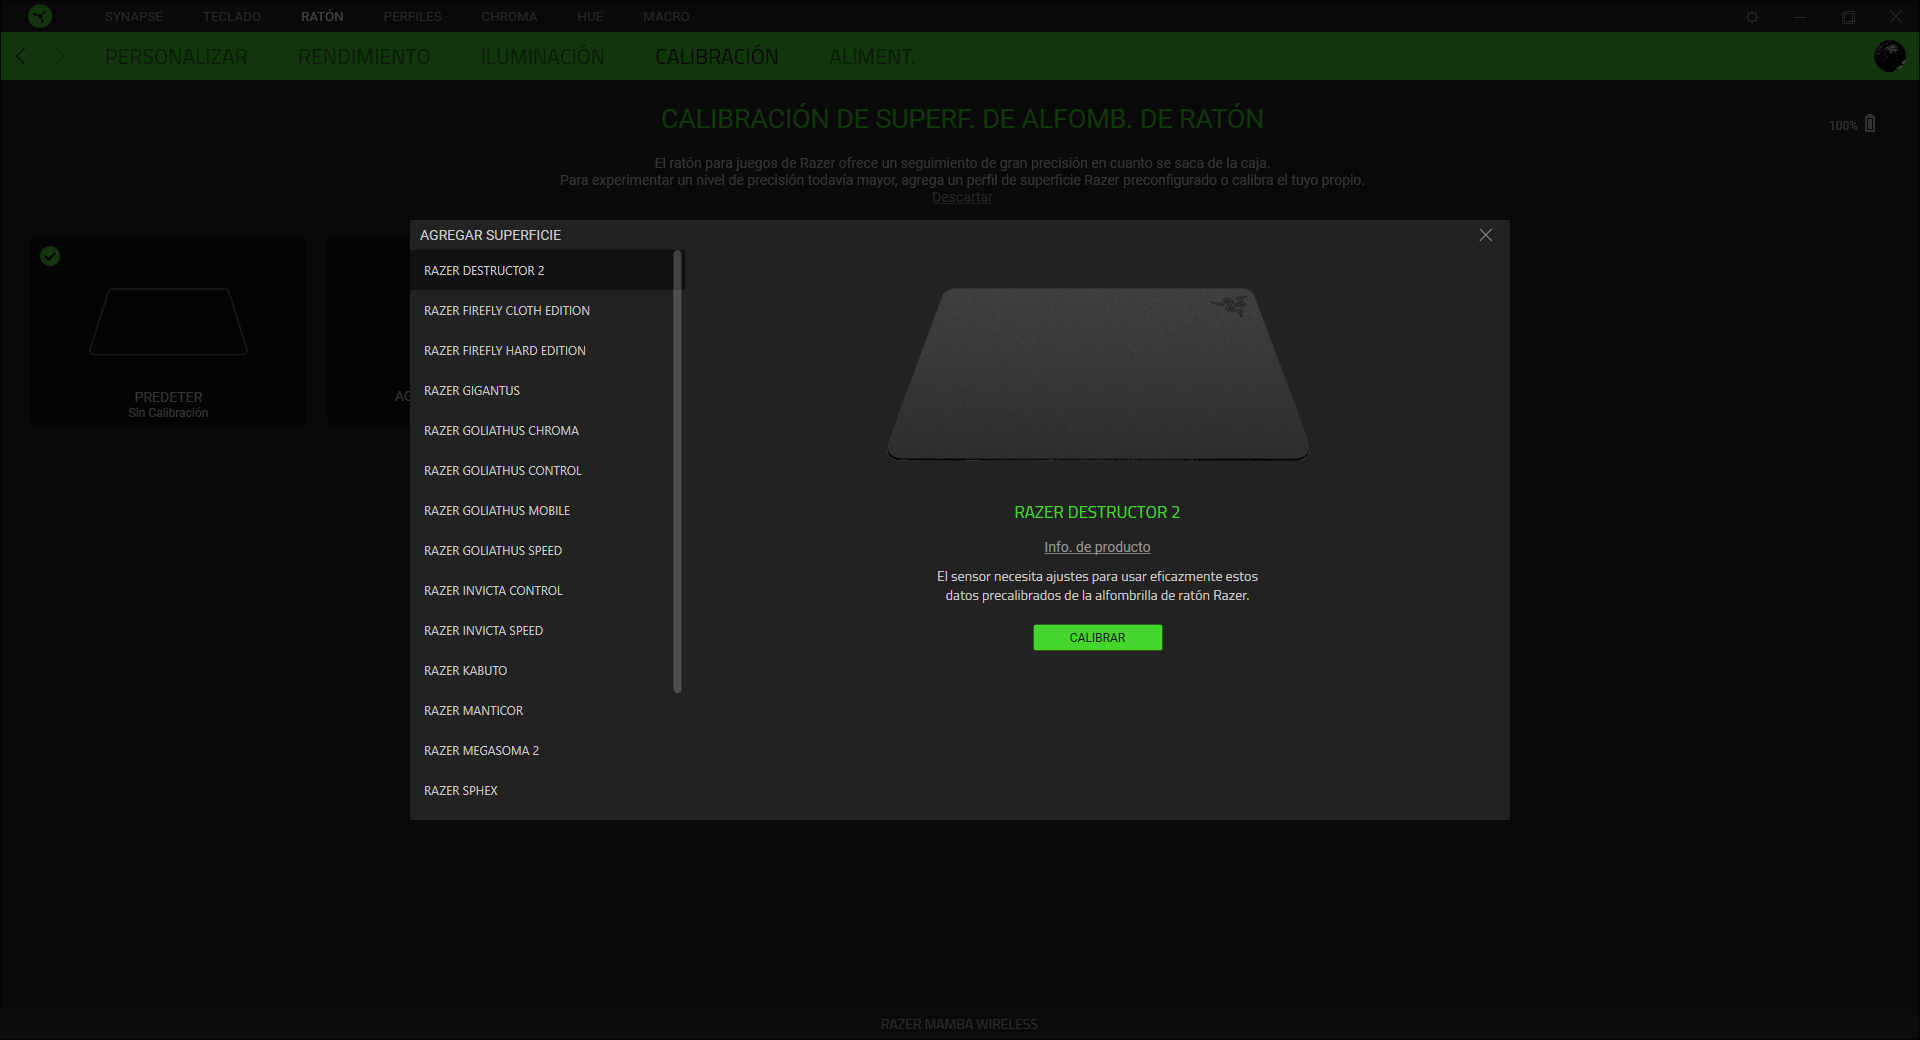Choose Razer Invicta Speed
This screenshot has height=1040, width=1920.
[x=542, y=631]
